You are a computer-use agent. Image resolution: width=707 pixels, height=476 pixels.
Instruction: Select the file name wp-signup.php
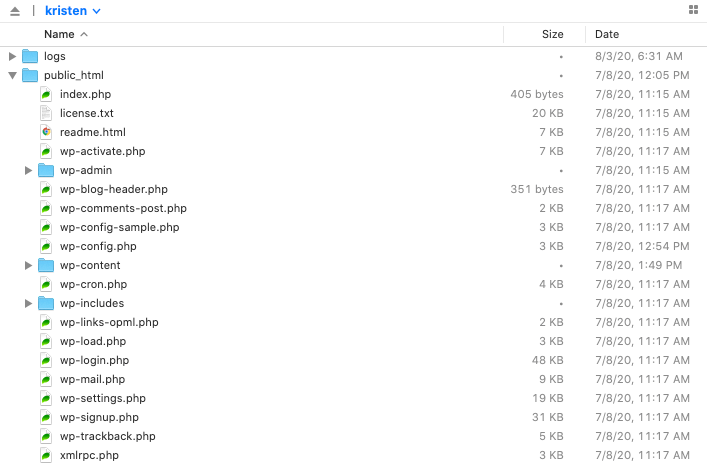point(99,417)
